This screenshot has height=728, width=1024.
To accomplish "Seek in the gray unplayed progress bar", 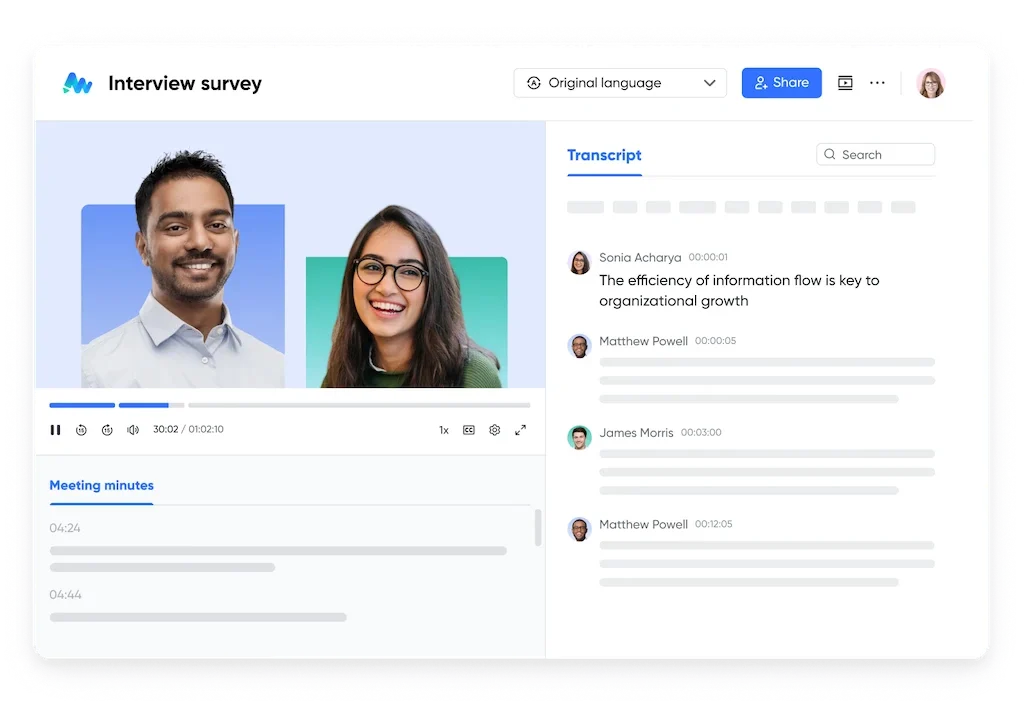I will pos(359,405).
